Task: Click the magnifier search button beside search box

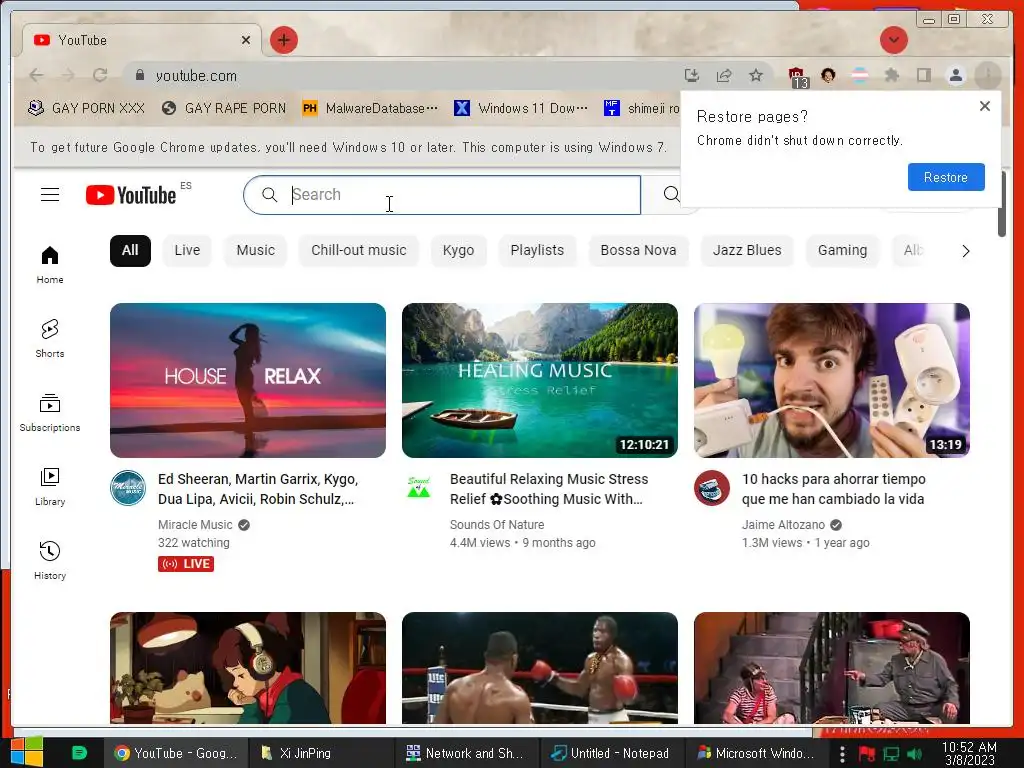Action: coord(671,194)
